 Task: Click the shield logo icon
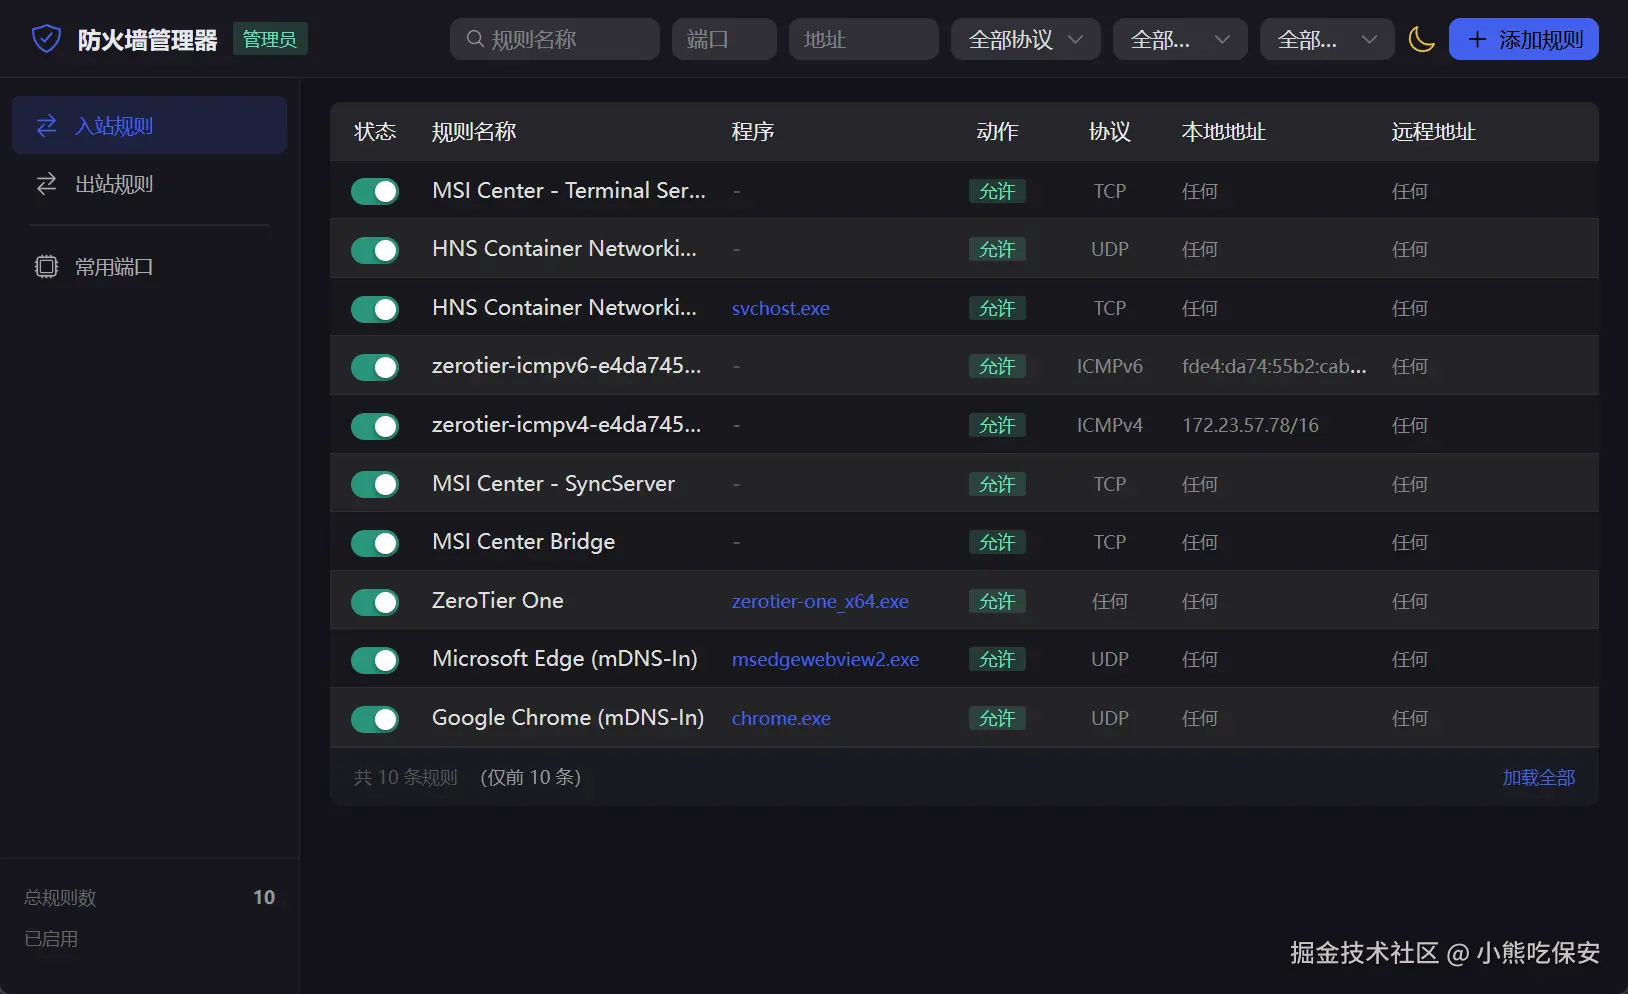47,39
